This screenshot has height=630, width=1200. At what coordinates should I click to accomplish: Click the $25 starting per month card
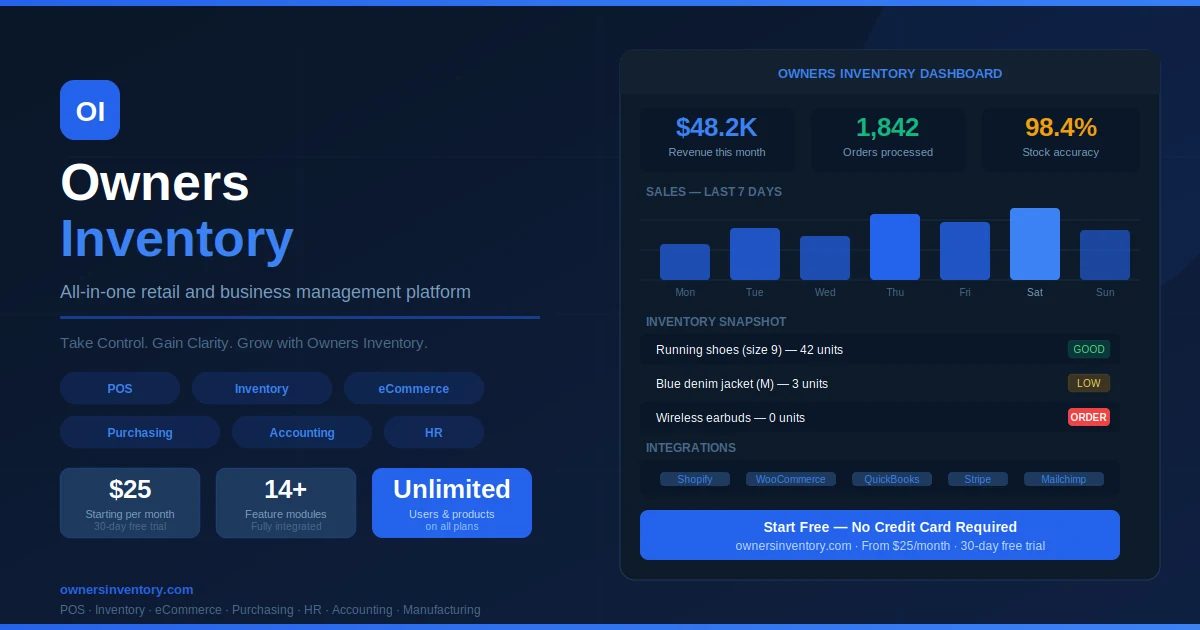pos(130,503)
